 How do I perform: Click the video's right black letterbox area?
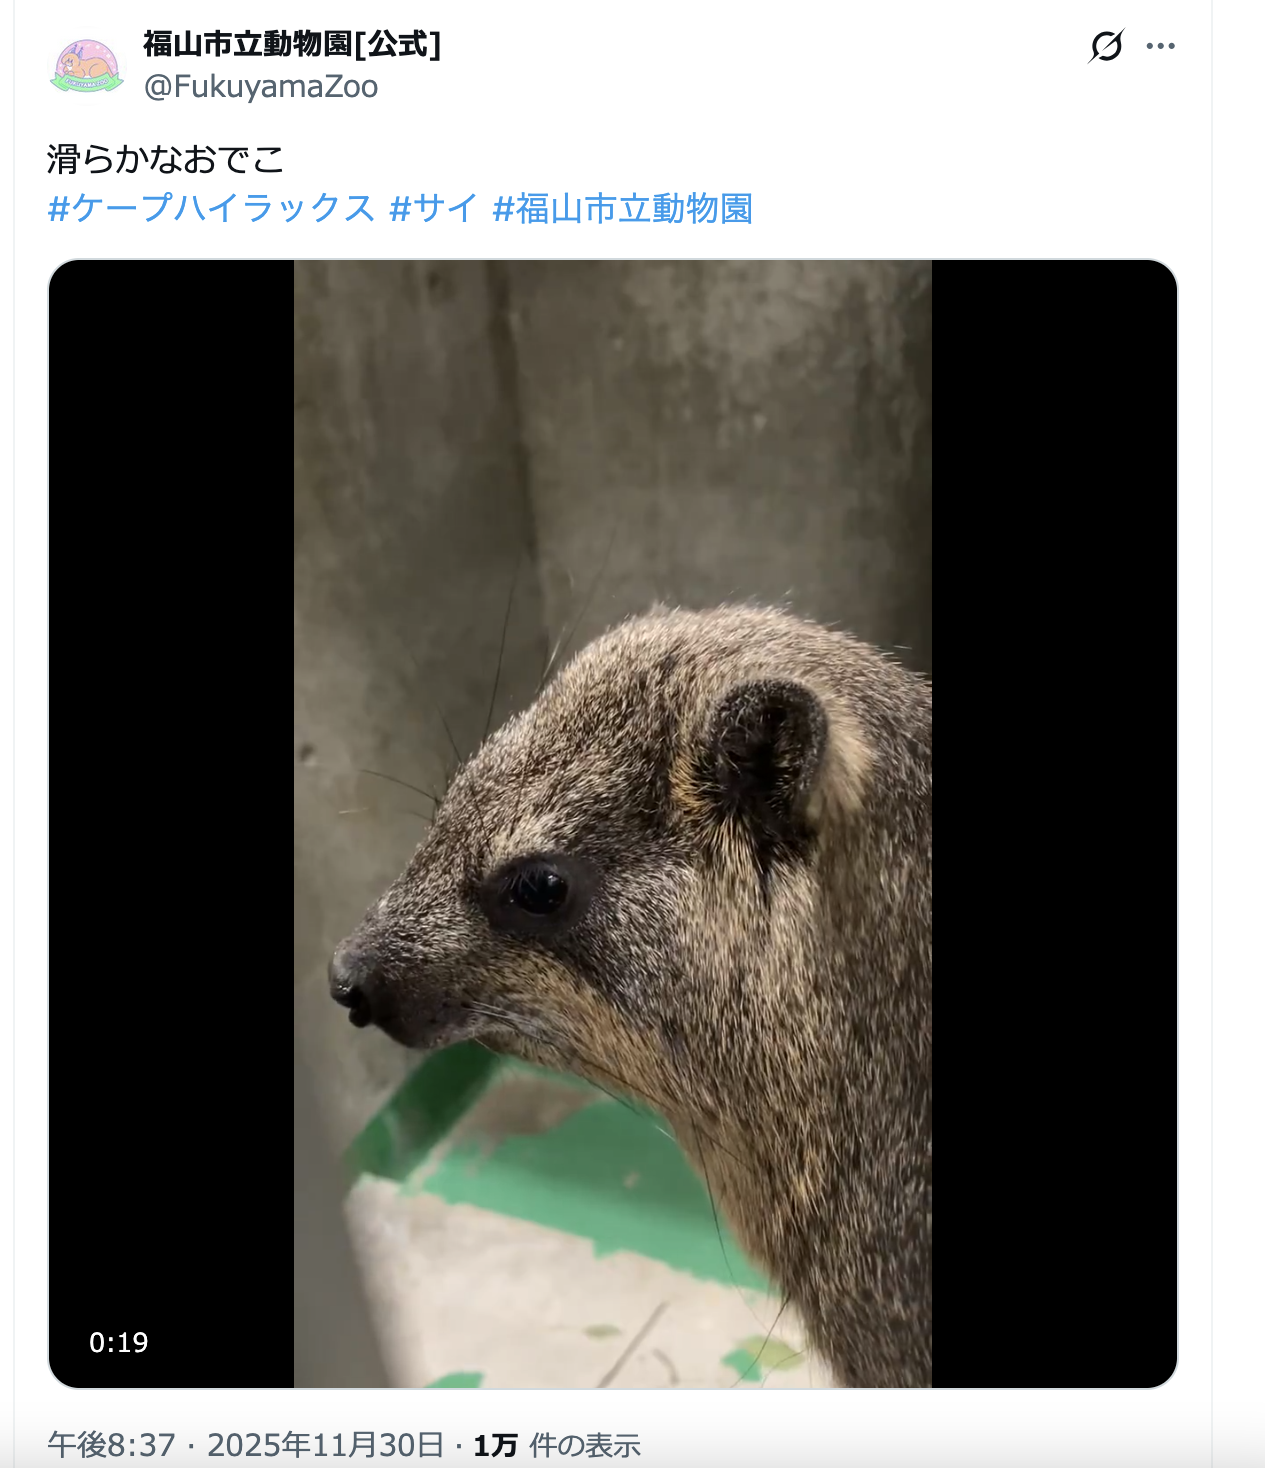[1054, 824]
